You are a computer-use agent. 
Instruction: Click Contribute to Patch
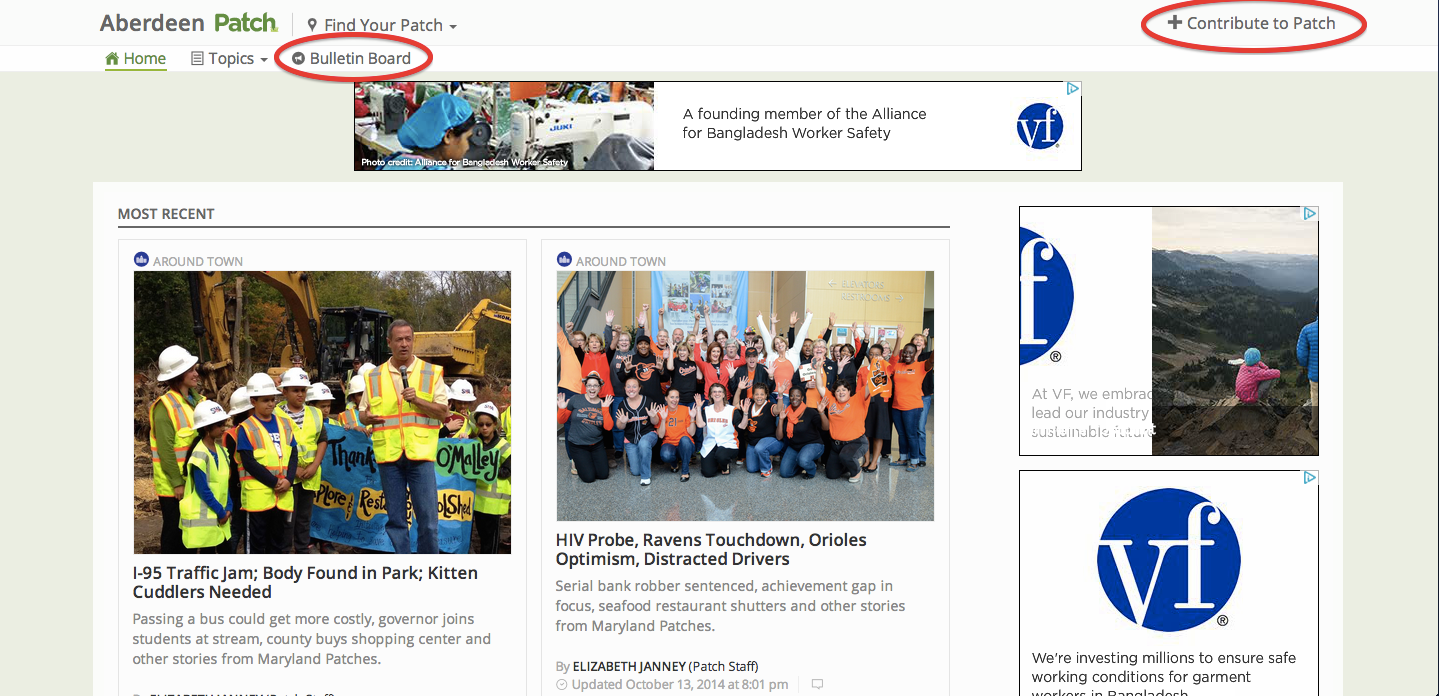(1252, 23)
